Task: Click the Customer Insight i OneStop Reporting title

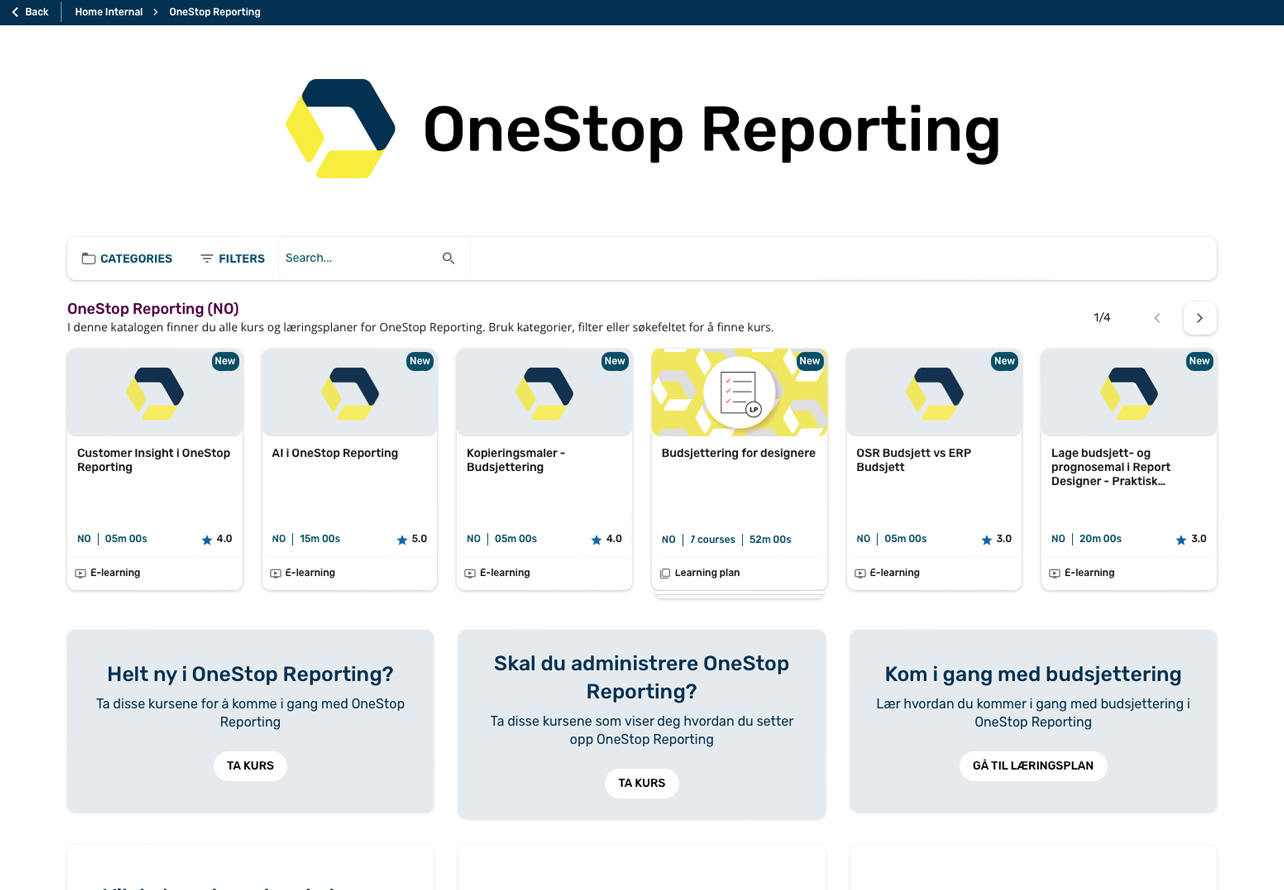Action: (x=154, y=460)
